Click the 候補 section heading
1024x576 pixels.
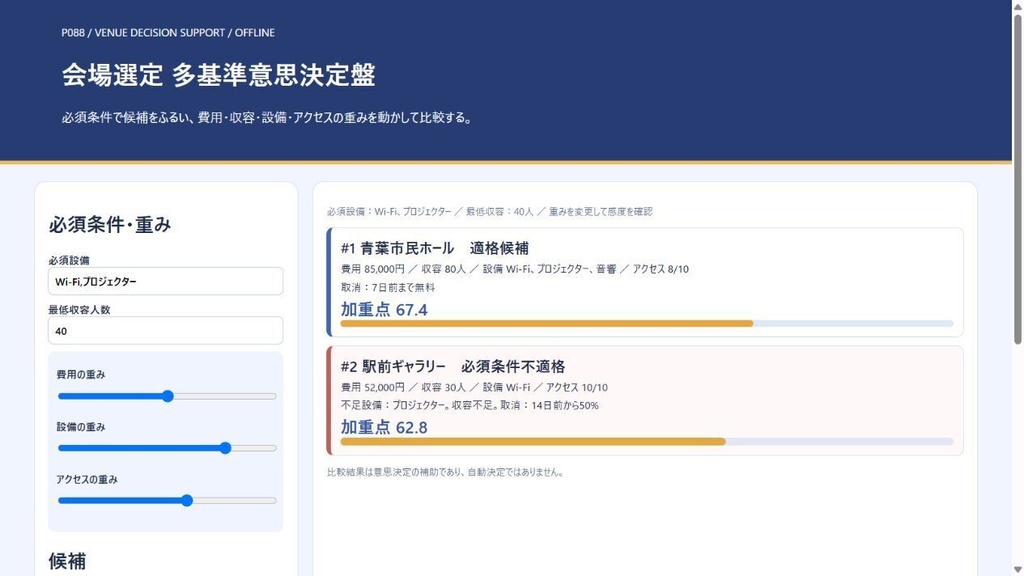click(x=67, y=561)
